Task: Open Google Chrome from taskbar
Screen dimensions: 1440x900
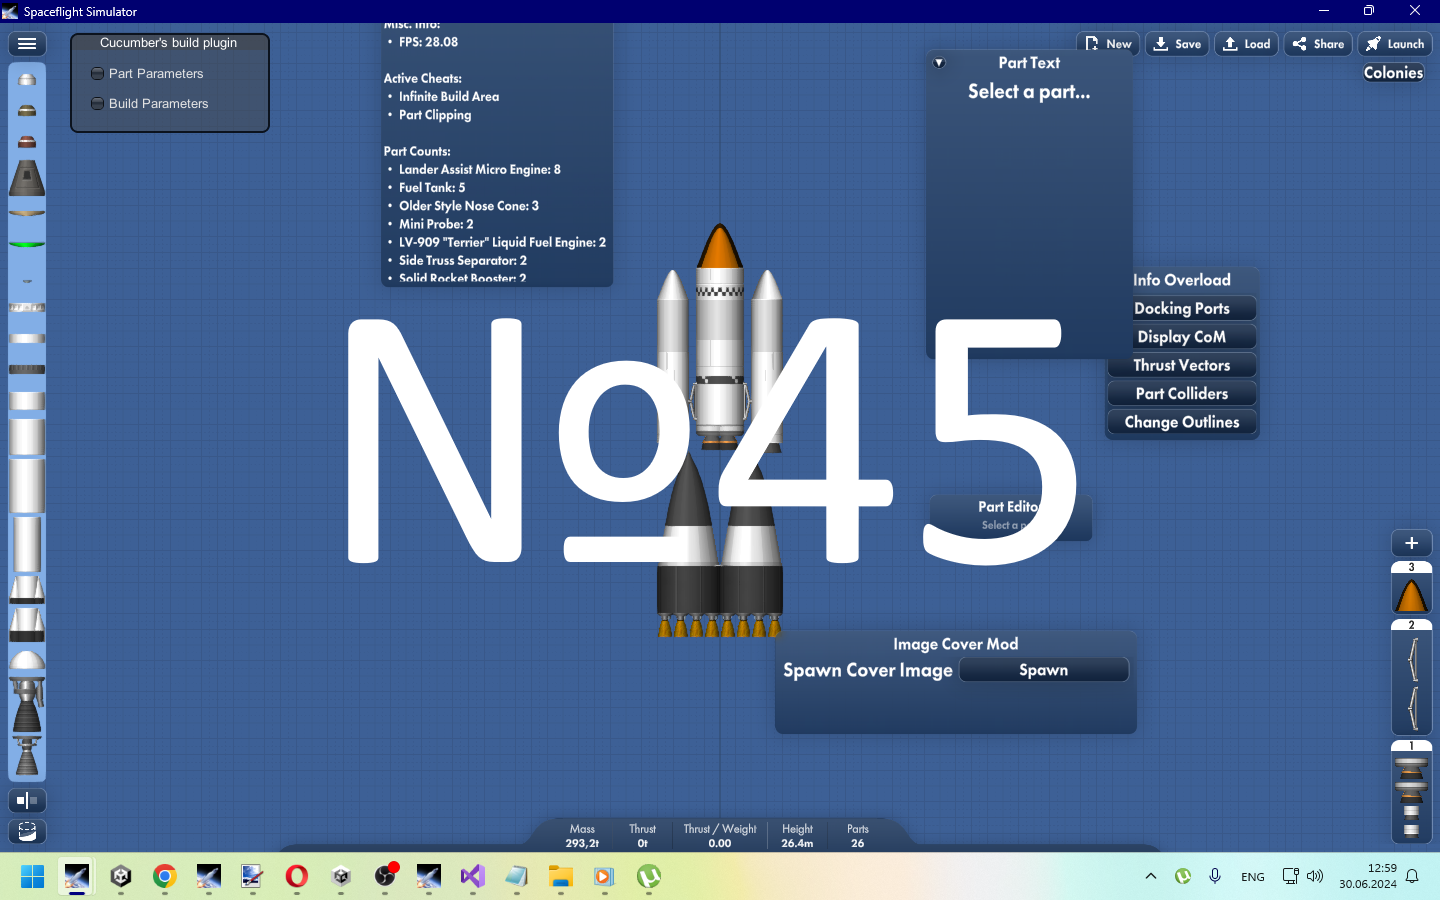Action: tap(165, 877)
